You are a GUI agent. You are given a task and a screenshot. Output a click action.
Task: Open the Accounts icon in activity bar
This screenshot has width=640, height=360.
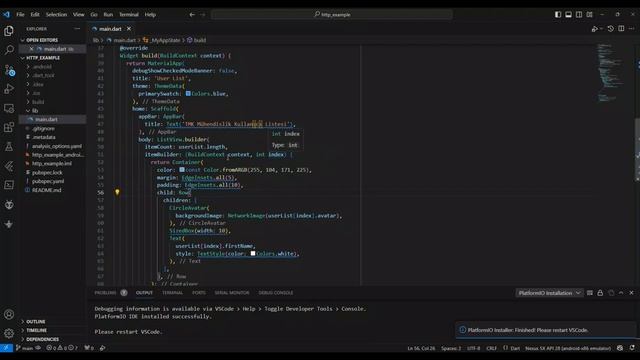9,314
